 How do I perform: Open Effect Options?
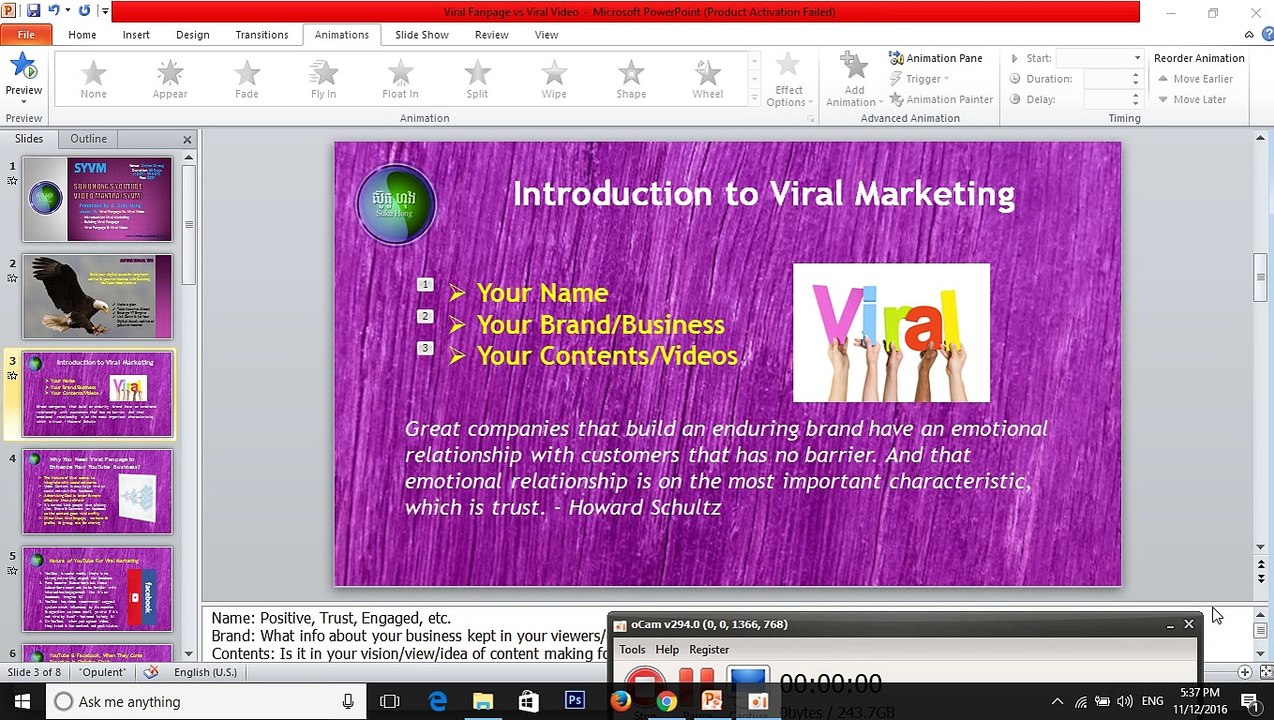789,80
